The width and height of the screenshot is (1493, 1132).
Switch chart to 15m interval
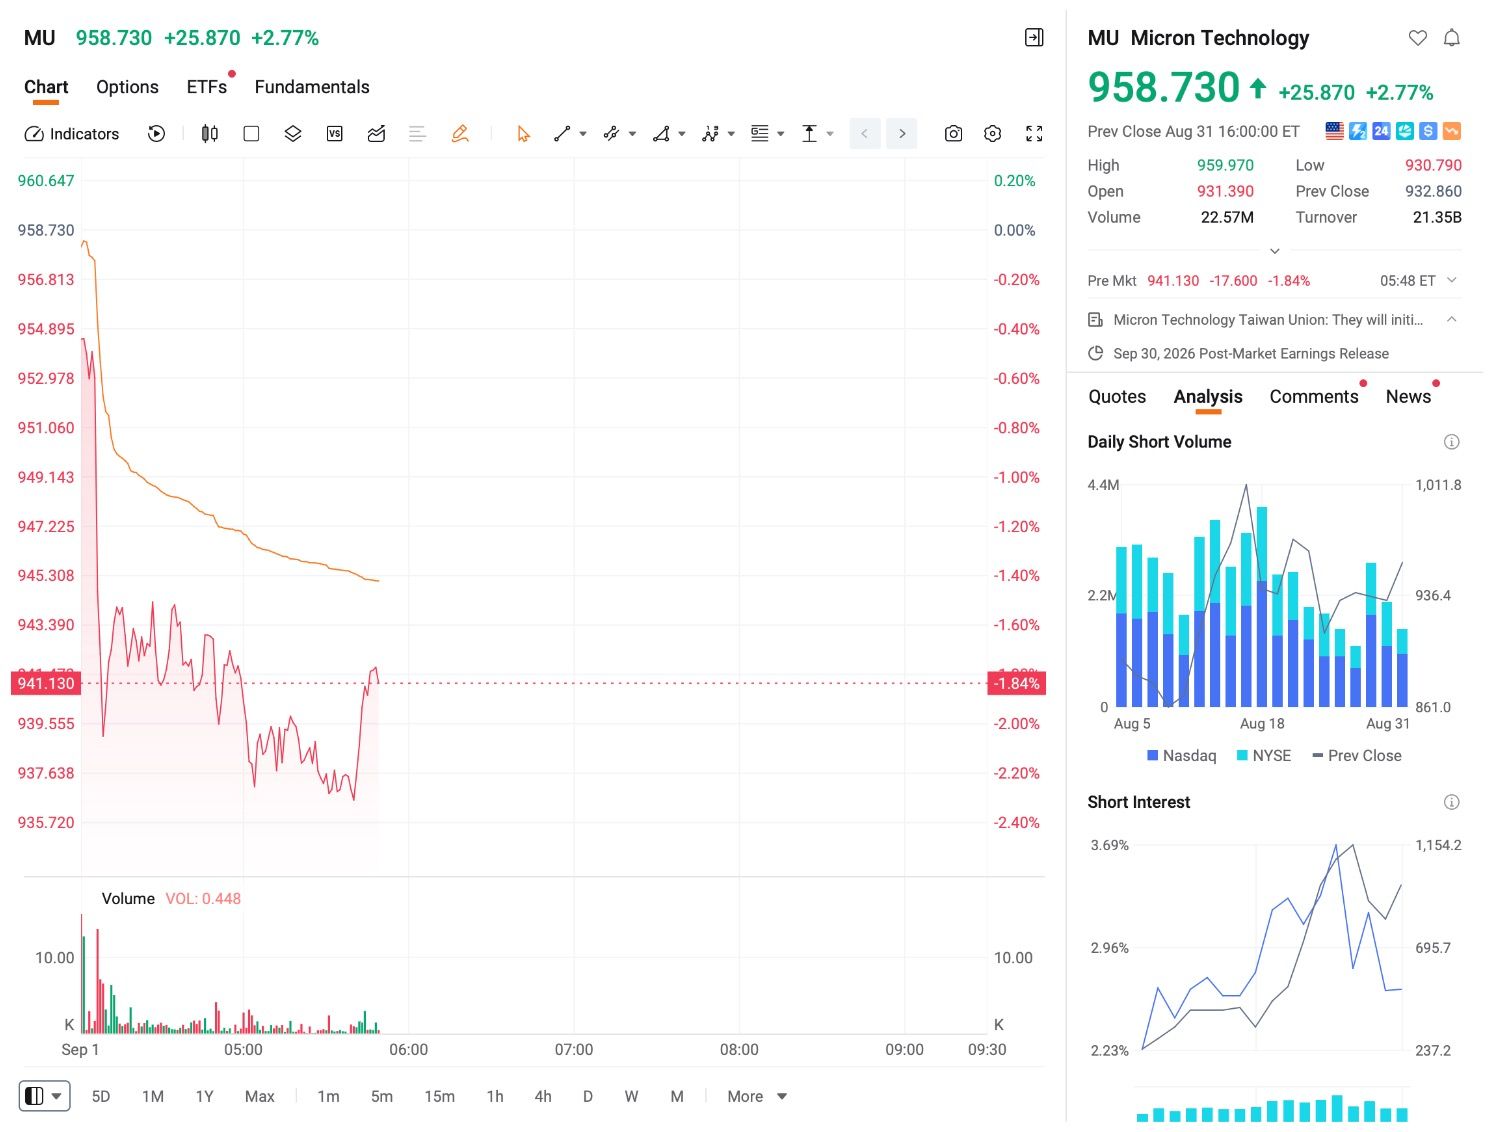[x=440, y=1097]
